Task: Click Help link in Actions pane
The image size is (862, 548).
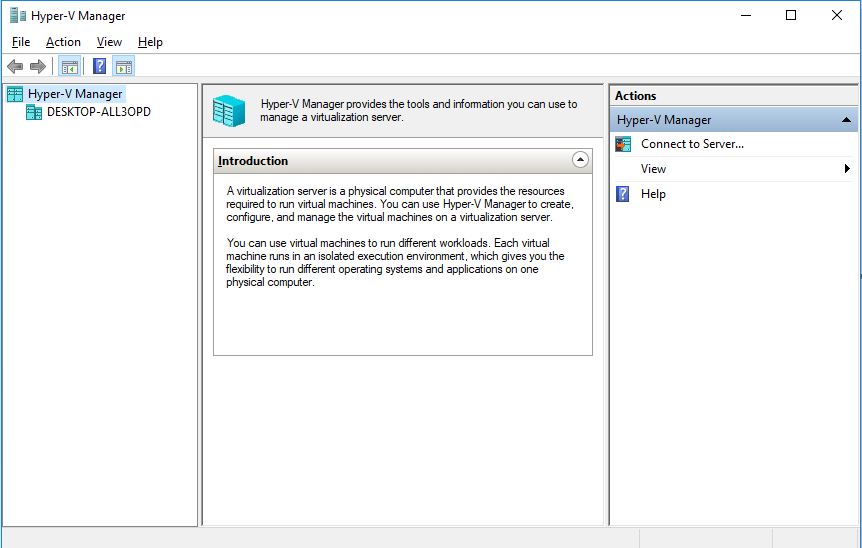Action: click(653, 194)
